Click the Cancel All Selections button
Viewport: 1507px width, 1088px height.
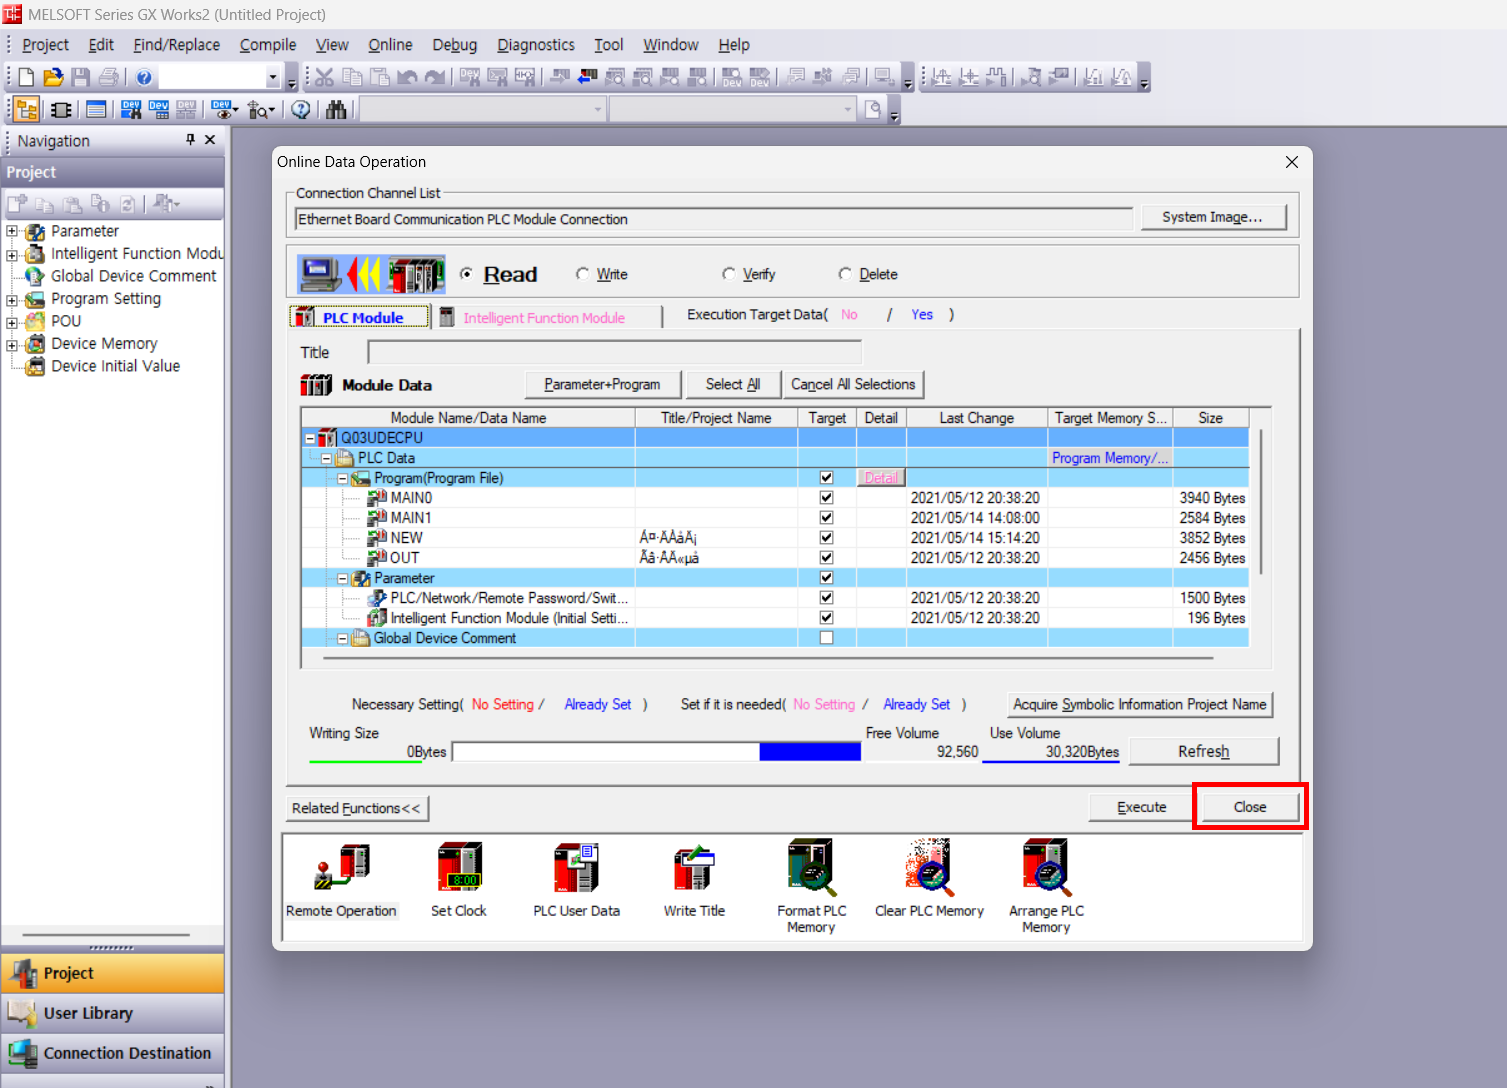tap(853, 384)
